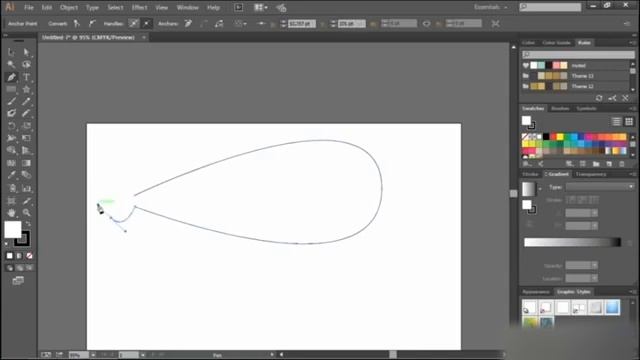
Task: Click the search field in title bar
Action: point(550,7)
